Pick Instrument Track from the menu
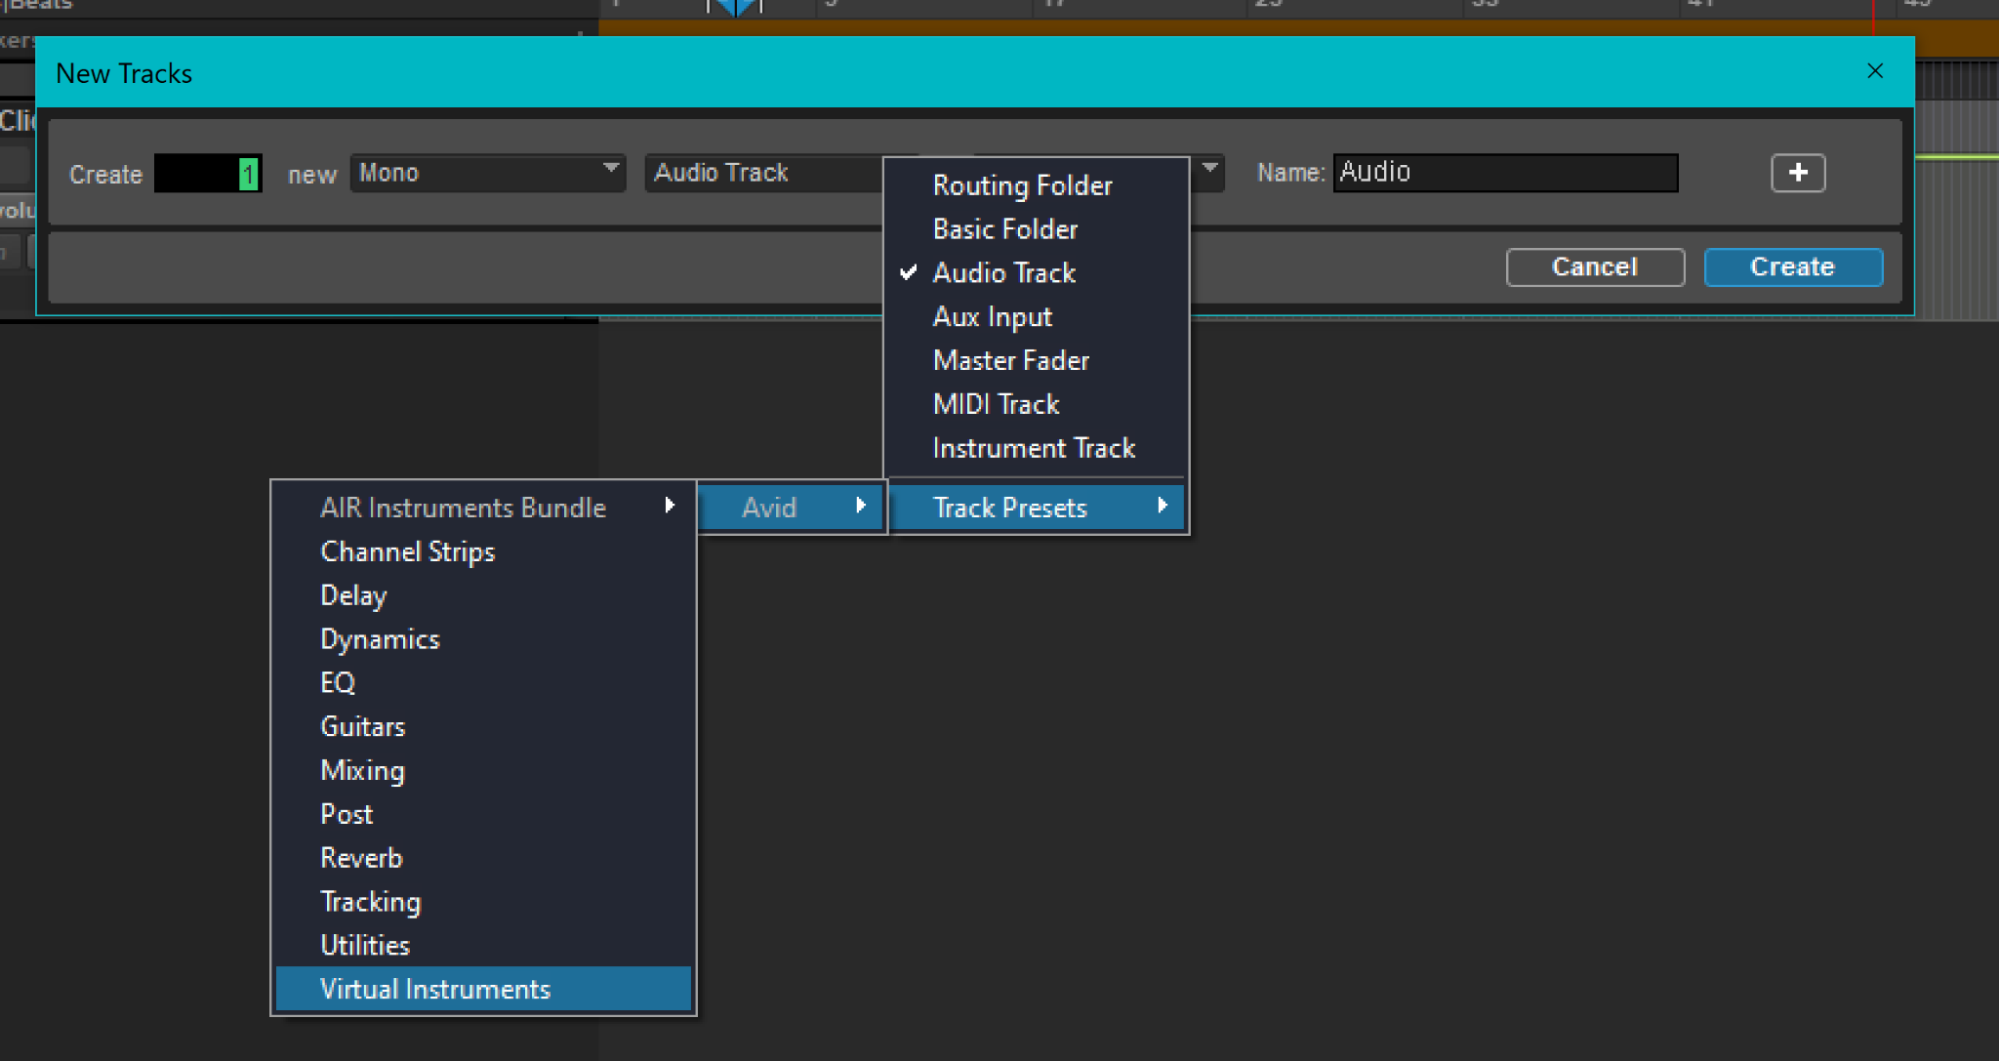This screenshot has width=1999, height=1061. coord(1034,448)
